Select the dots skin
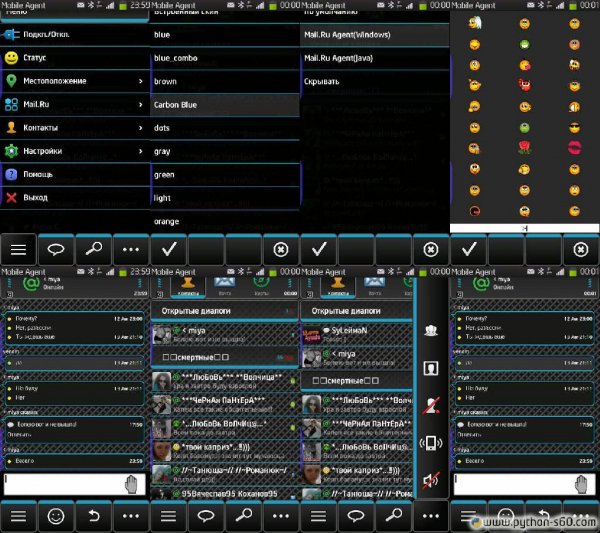This screenshot has width=600, height=533. tap(225, 128)
